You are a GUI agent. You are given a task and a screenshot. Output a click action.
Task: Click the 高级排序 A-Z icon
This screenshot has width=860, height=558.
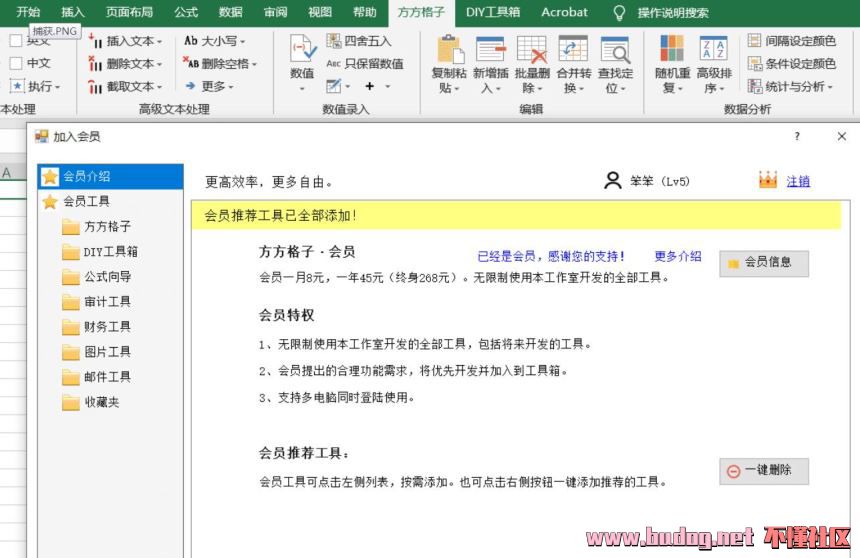point(713,50)
